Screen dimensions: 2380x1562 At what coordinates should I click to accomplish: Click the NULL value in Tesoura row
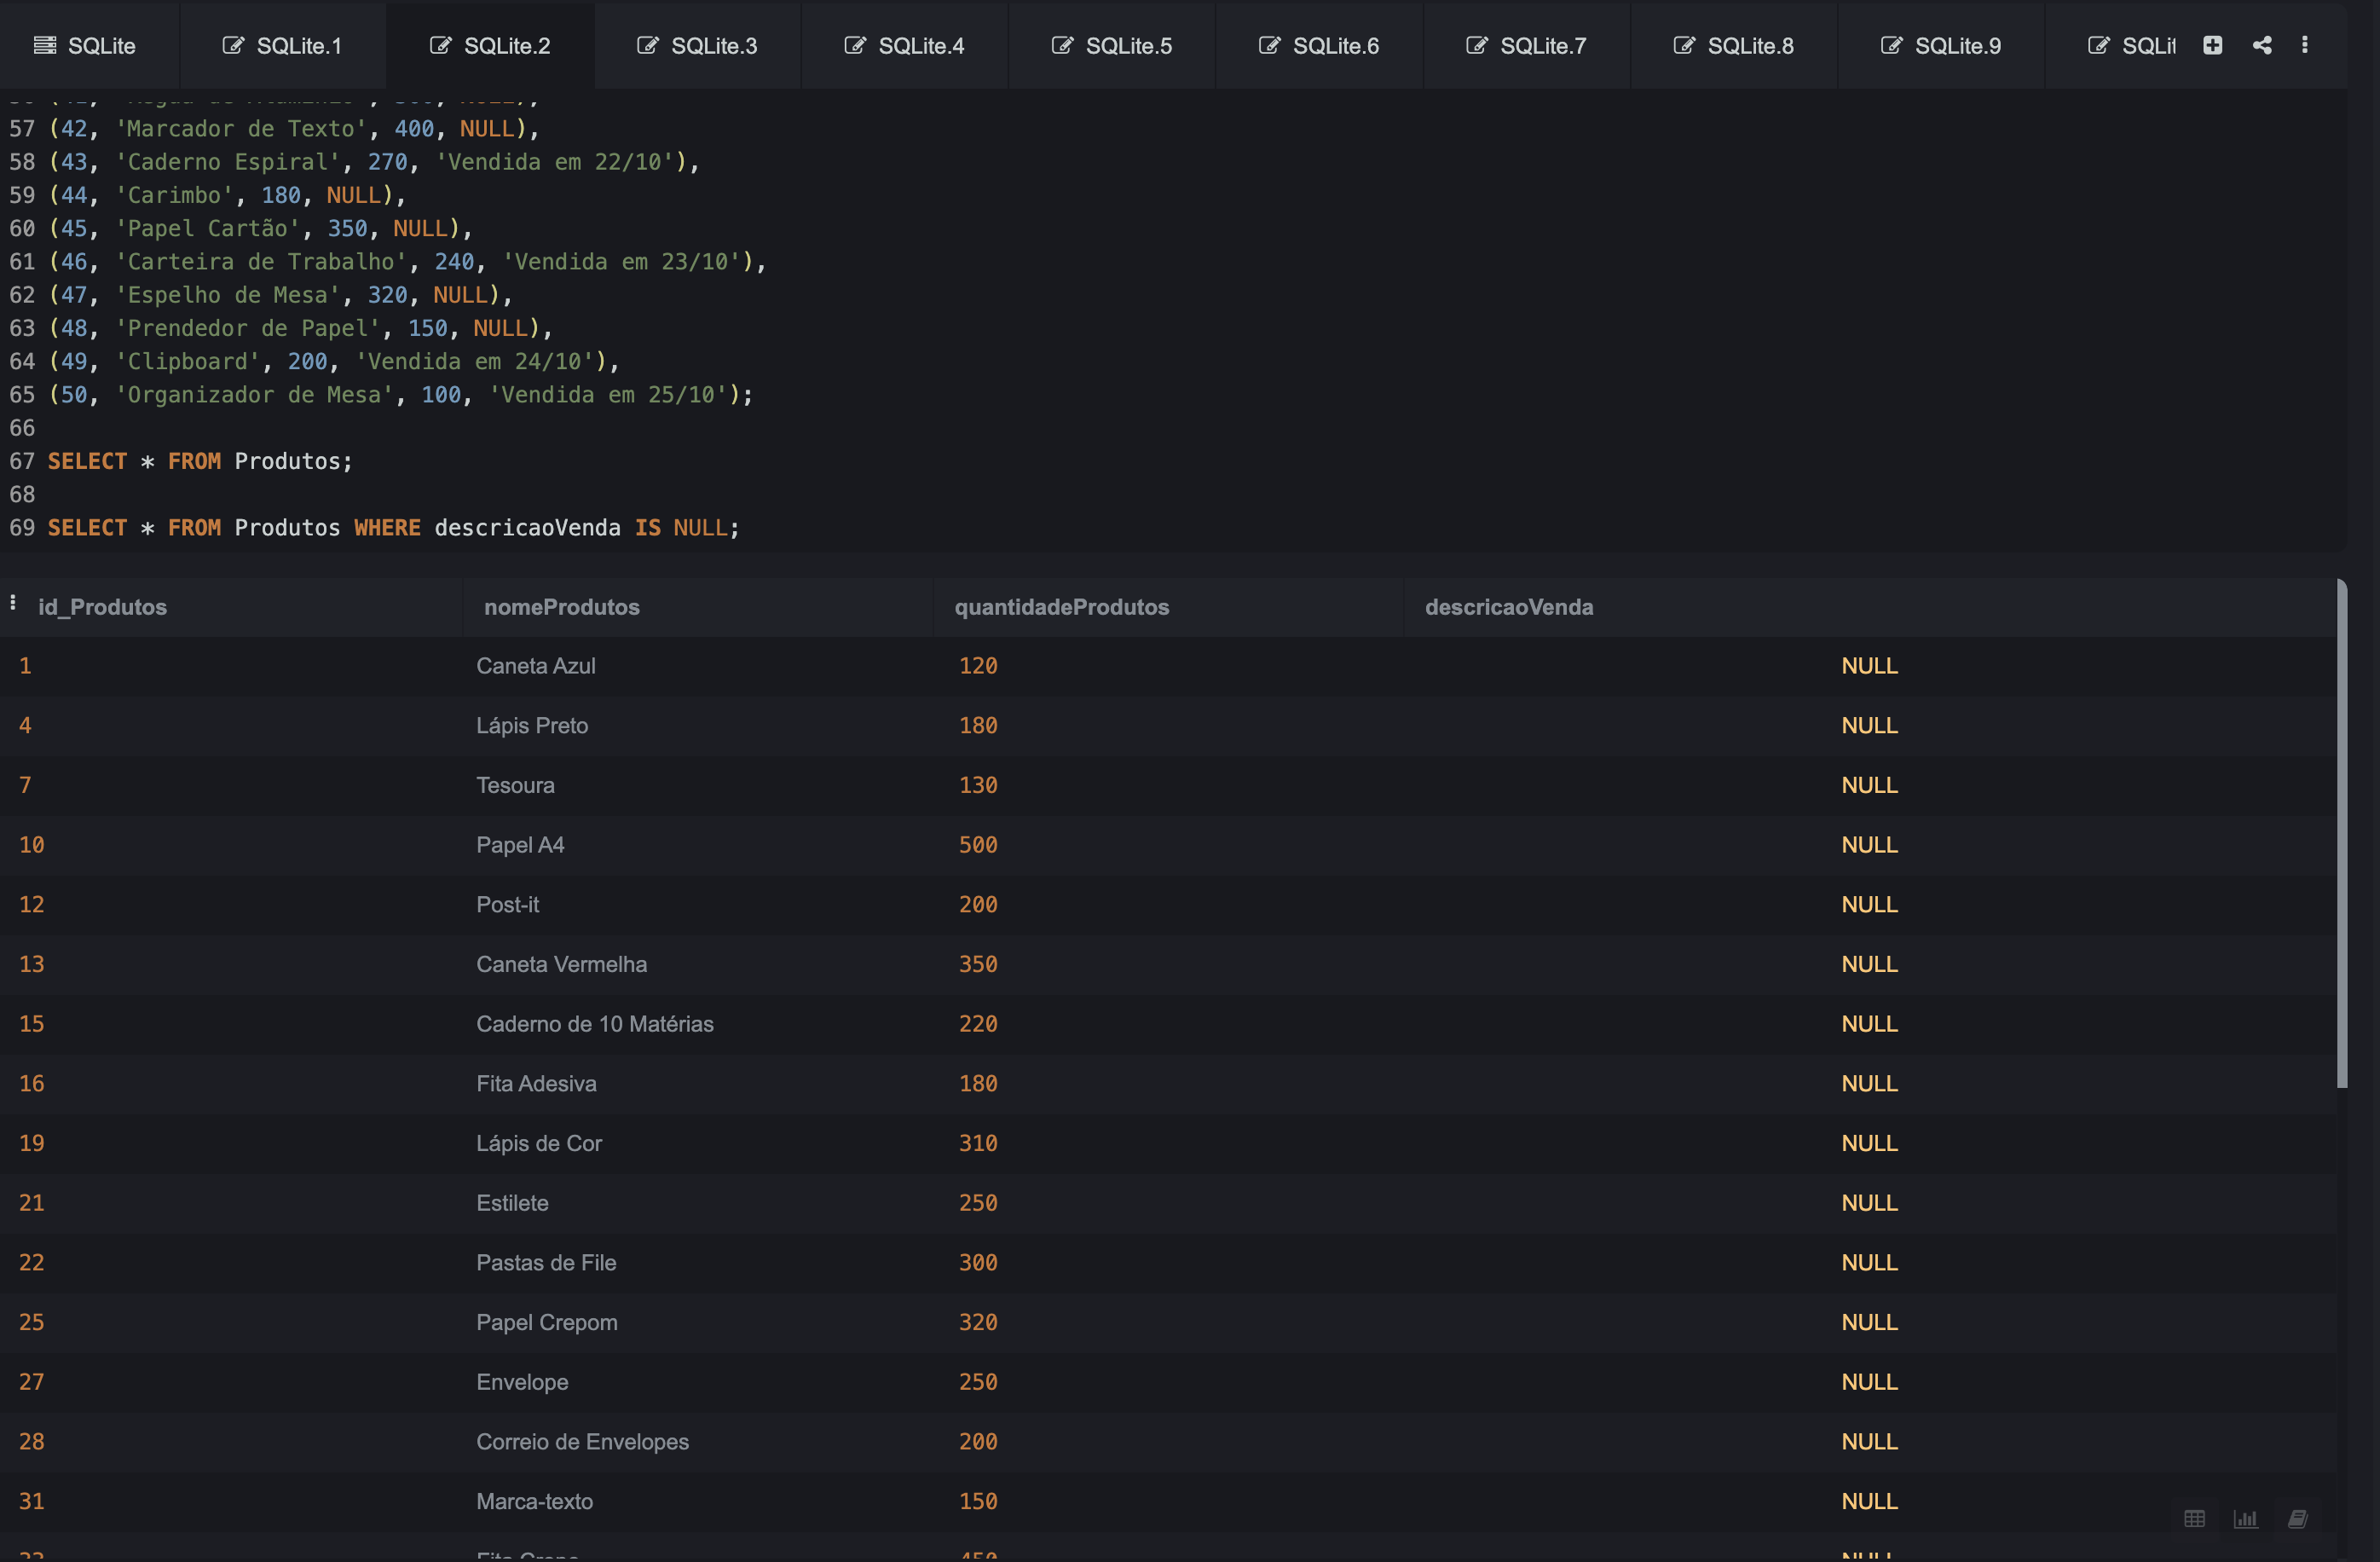1869,786
